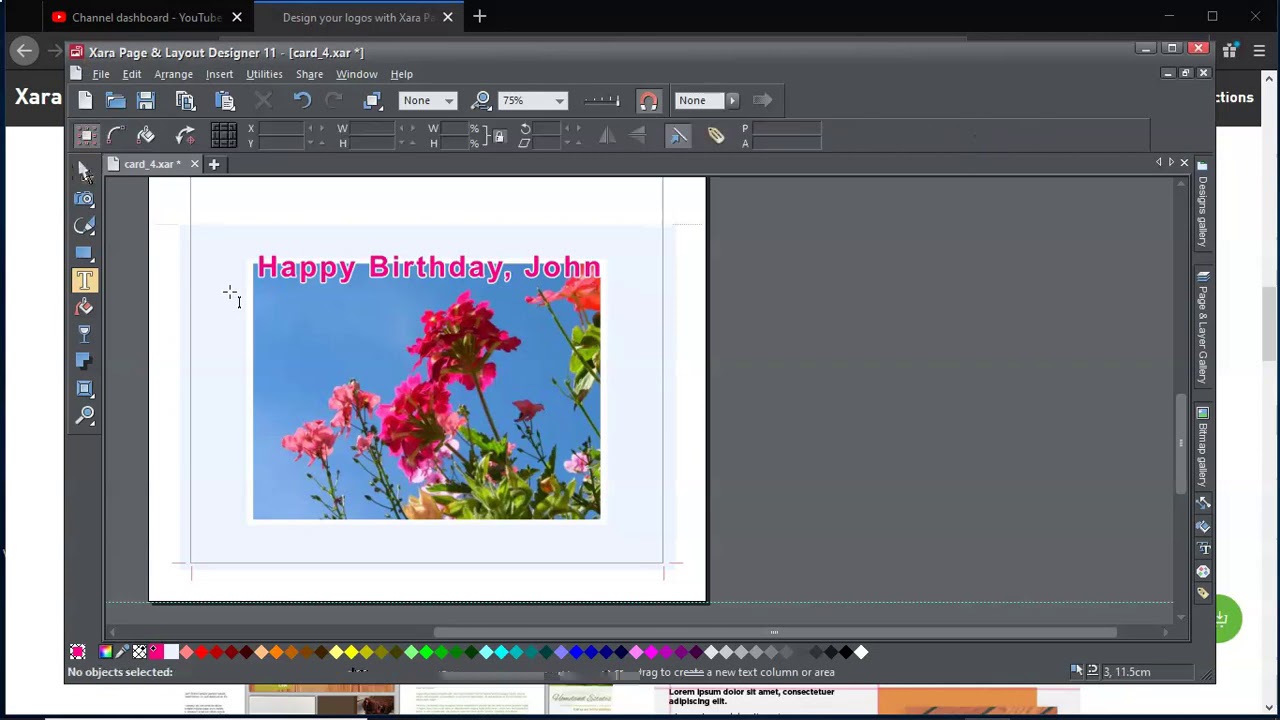1280x720 pixels.
Task: Click the curved line infobar icon
Action: [x=116, y=136]
